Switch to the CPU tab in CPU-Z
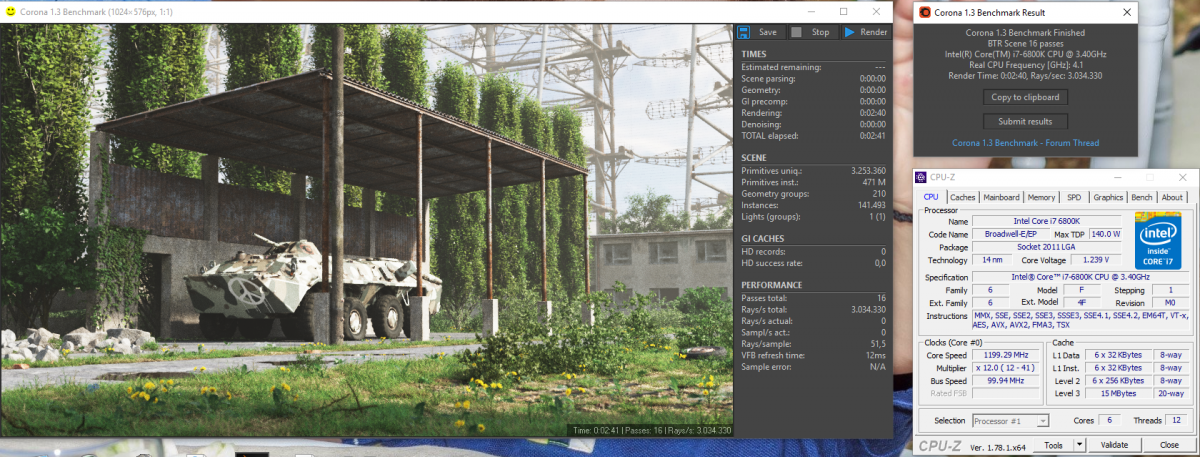 tap(931, 197)
